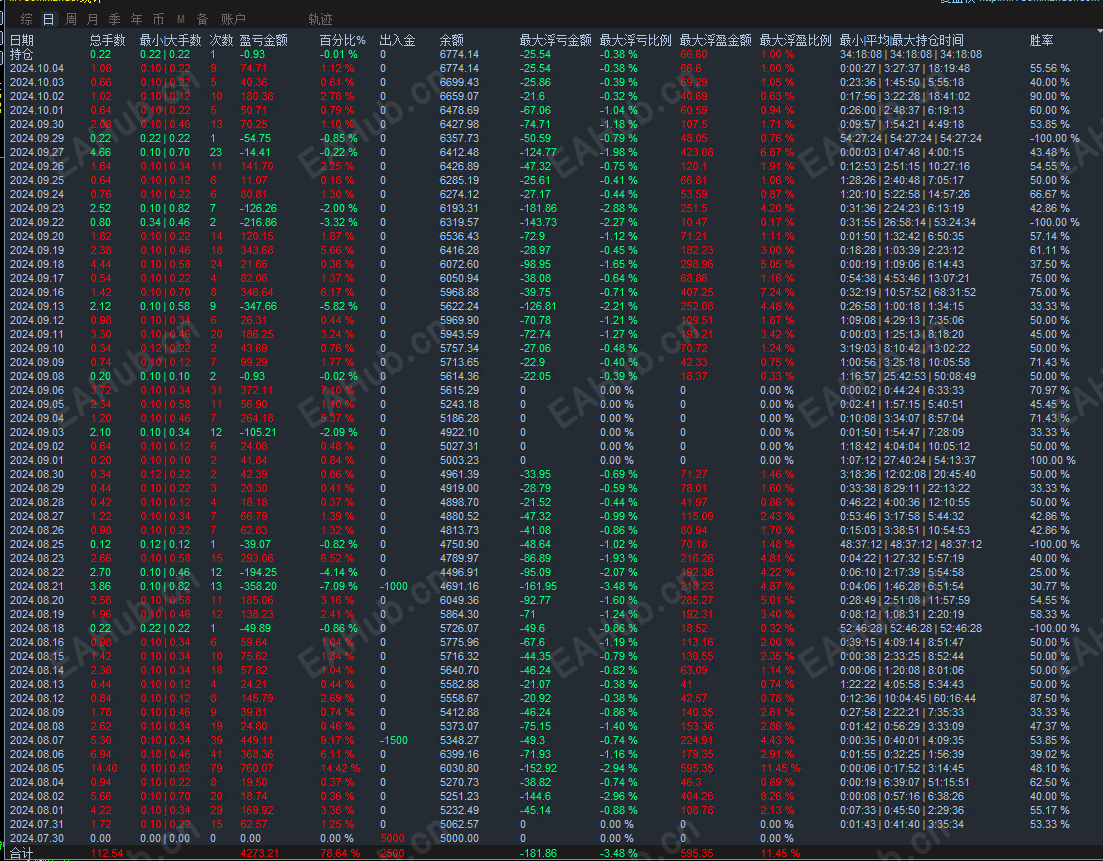Select the 2024.08.05 date row
This screenshot has width=1103, height=861.
[37, 768]
